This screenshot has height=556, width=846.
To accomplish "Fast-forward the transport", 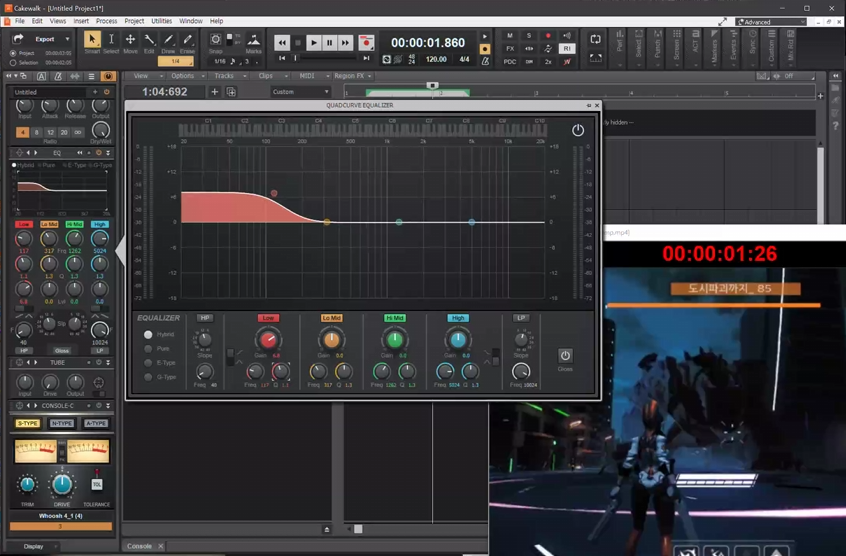I will [x=345, y=43].
